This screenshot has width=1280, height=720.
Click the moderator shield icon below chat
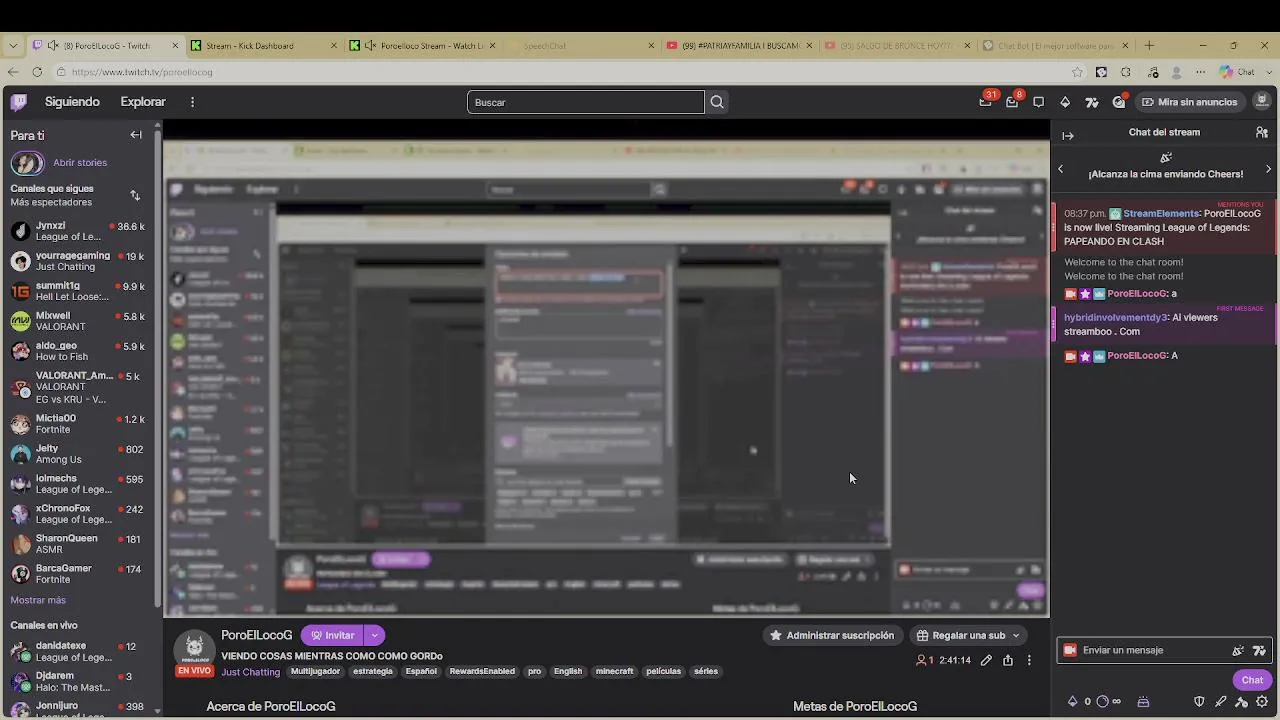1200,702
